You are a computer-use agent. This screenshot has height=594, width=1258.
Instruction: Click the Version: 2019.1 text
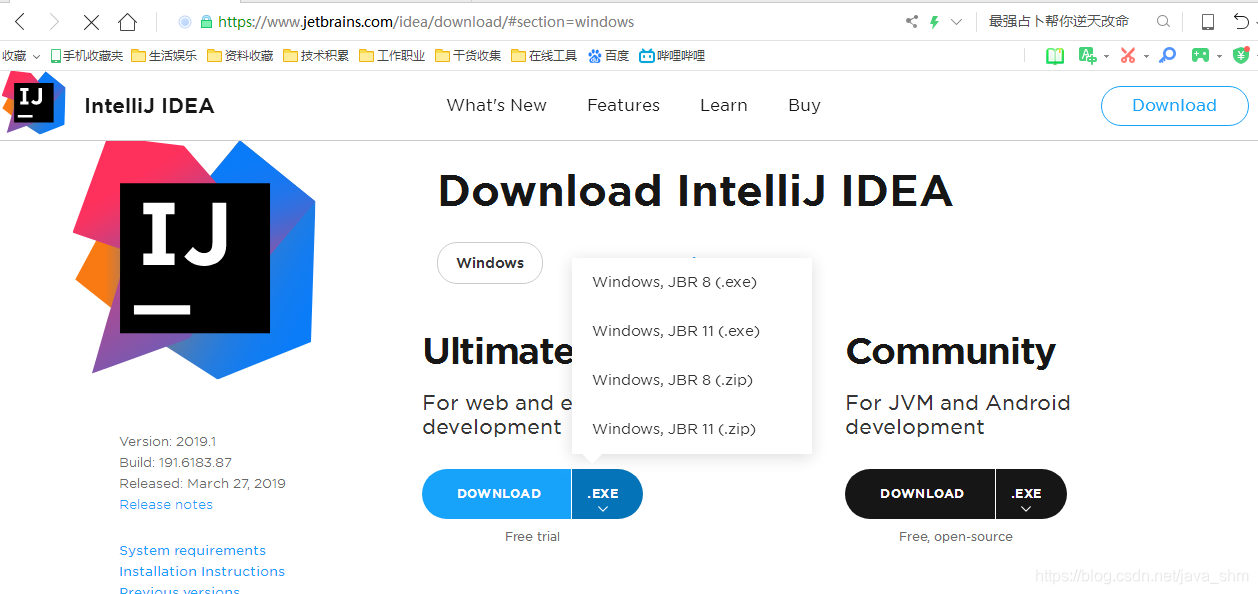[x=168, y=441]
